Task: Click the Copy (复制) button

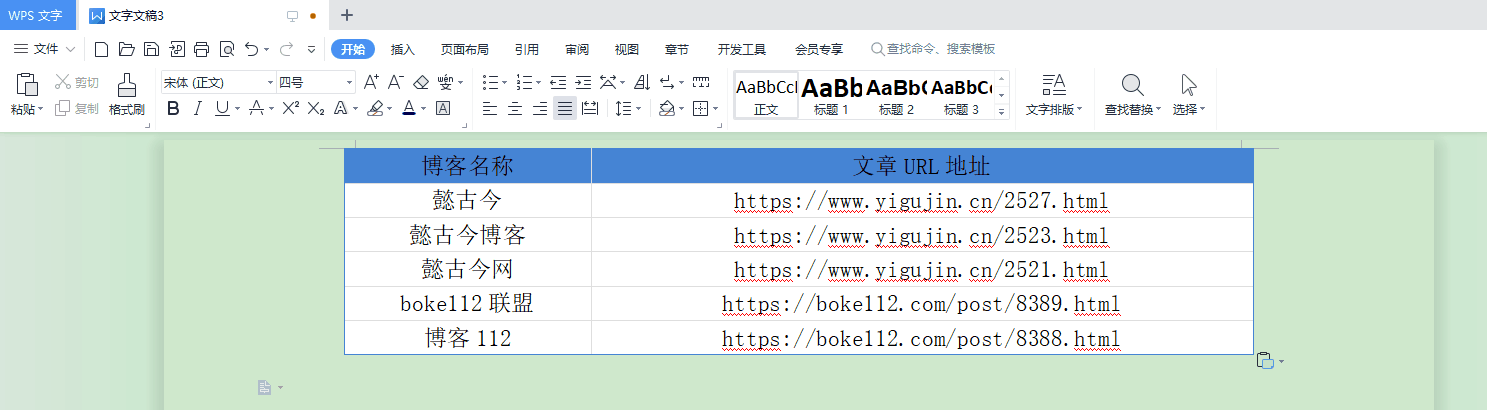Action: click(77, 108)
